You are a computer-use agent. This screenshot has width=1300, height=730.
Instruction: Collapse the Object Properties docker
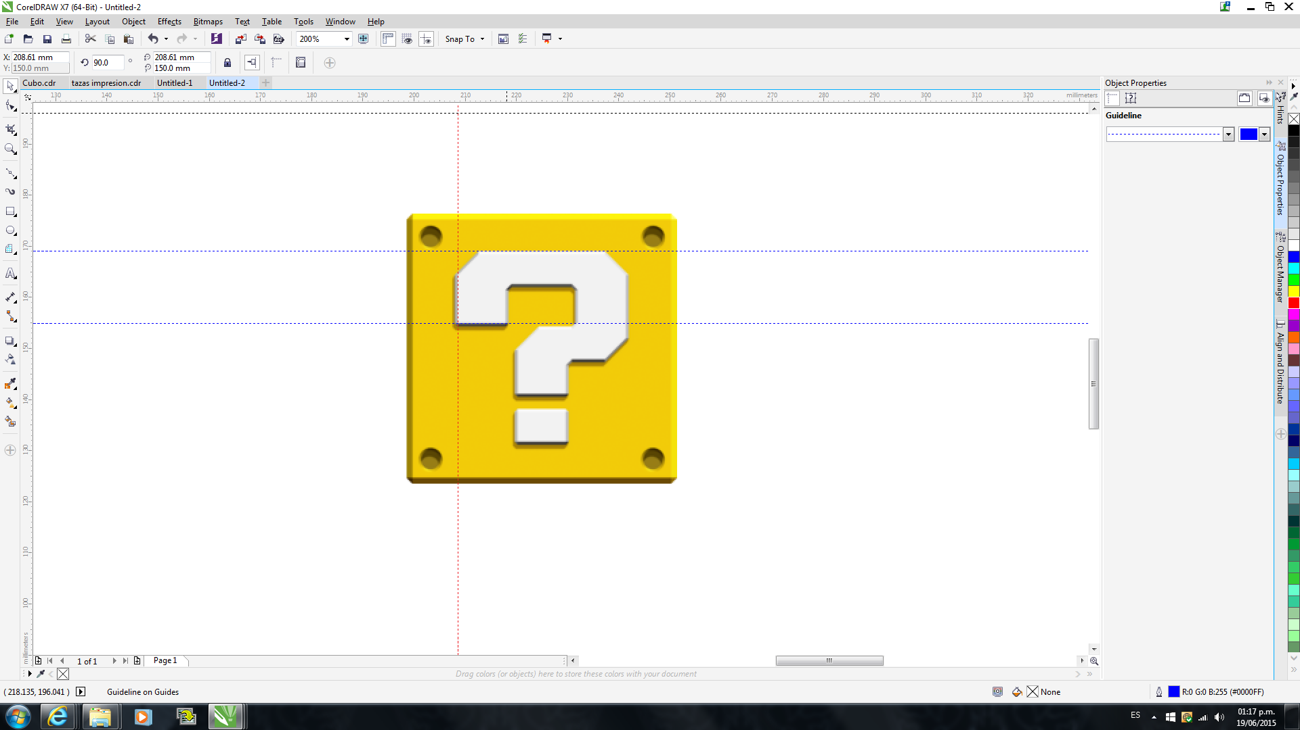tap(1269, 83)
